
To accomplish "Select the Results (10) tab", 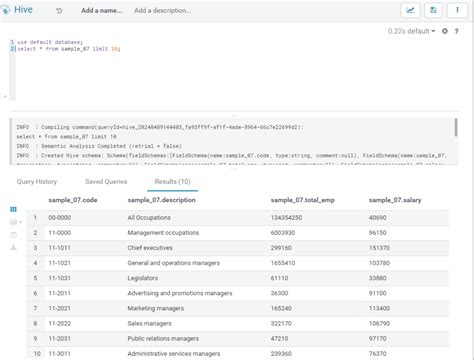I will point(172,182).
